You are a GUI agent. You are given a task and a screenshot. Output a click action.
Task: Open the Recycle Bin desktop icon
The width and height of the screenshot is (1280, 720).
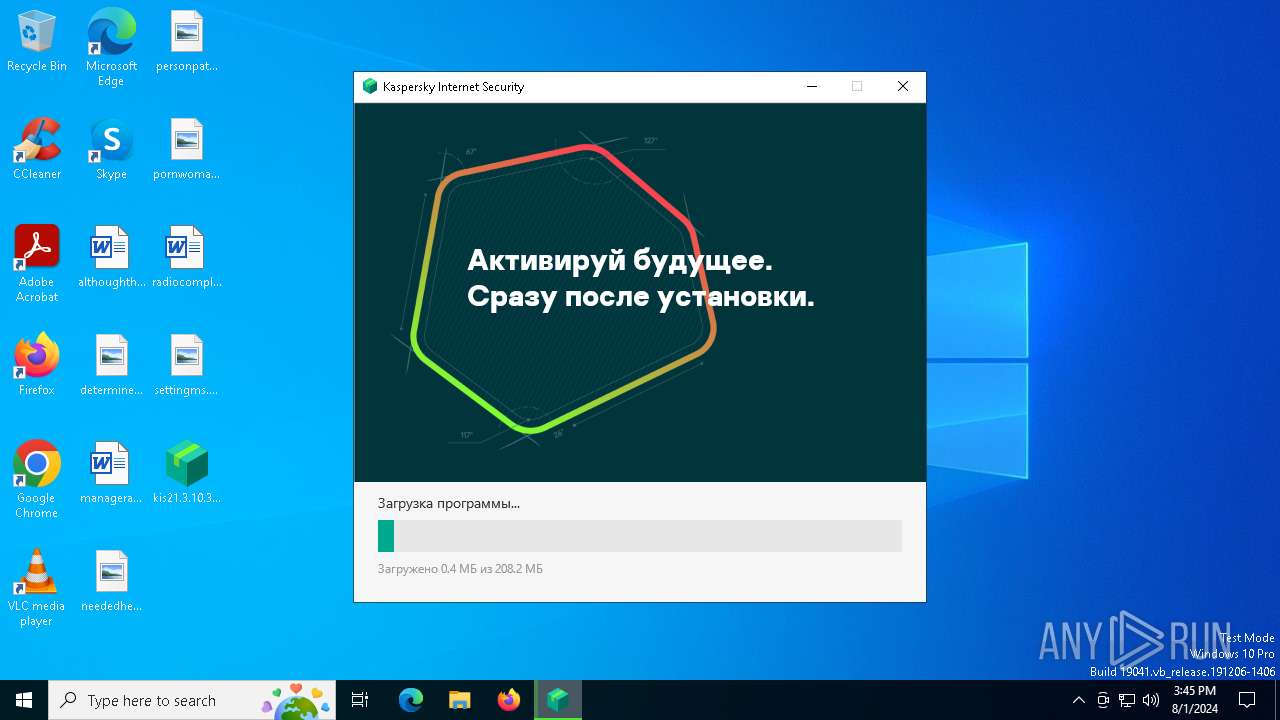[37, 41]
